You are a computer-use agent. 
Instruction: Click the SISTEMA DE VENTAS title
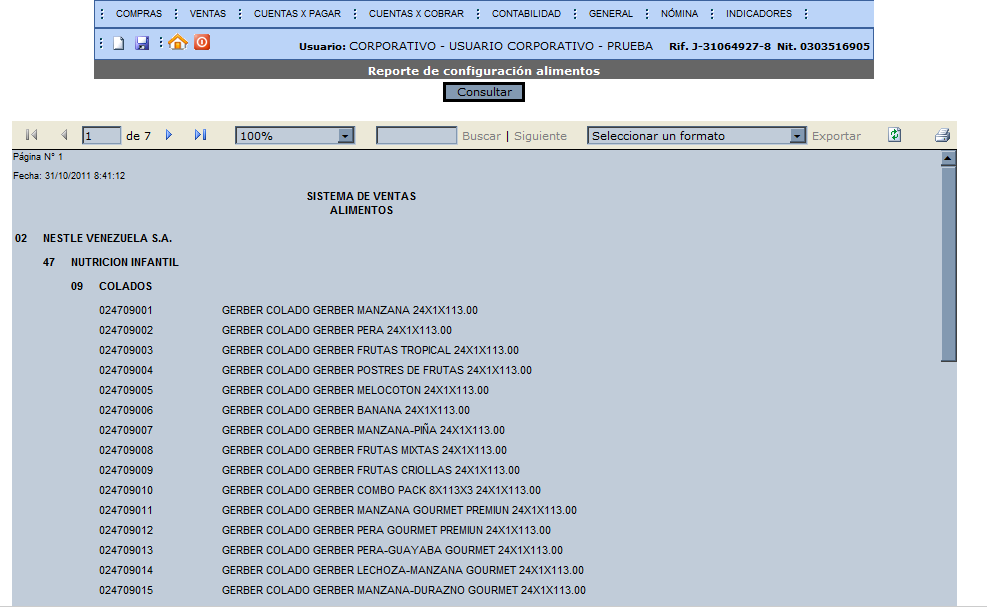click(361, 196)
